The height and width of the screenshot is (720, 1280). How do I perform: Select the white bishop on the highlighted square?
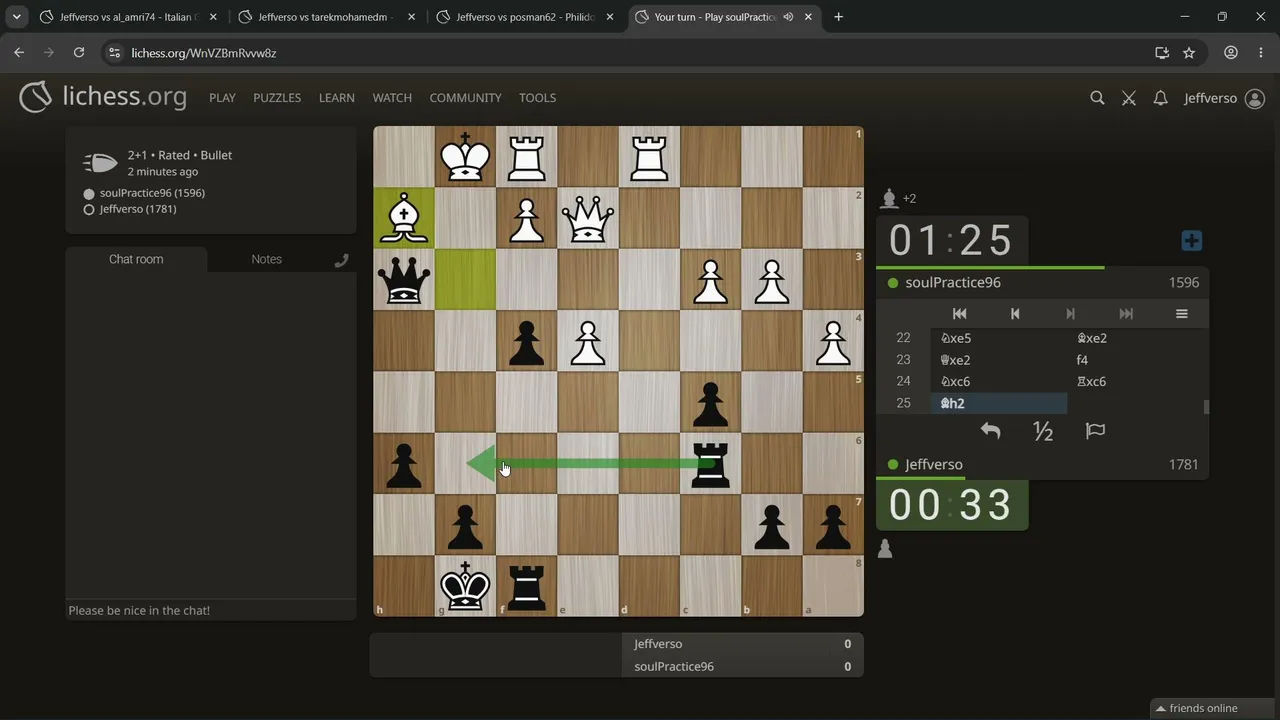tap(404, 218)
